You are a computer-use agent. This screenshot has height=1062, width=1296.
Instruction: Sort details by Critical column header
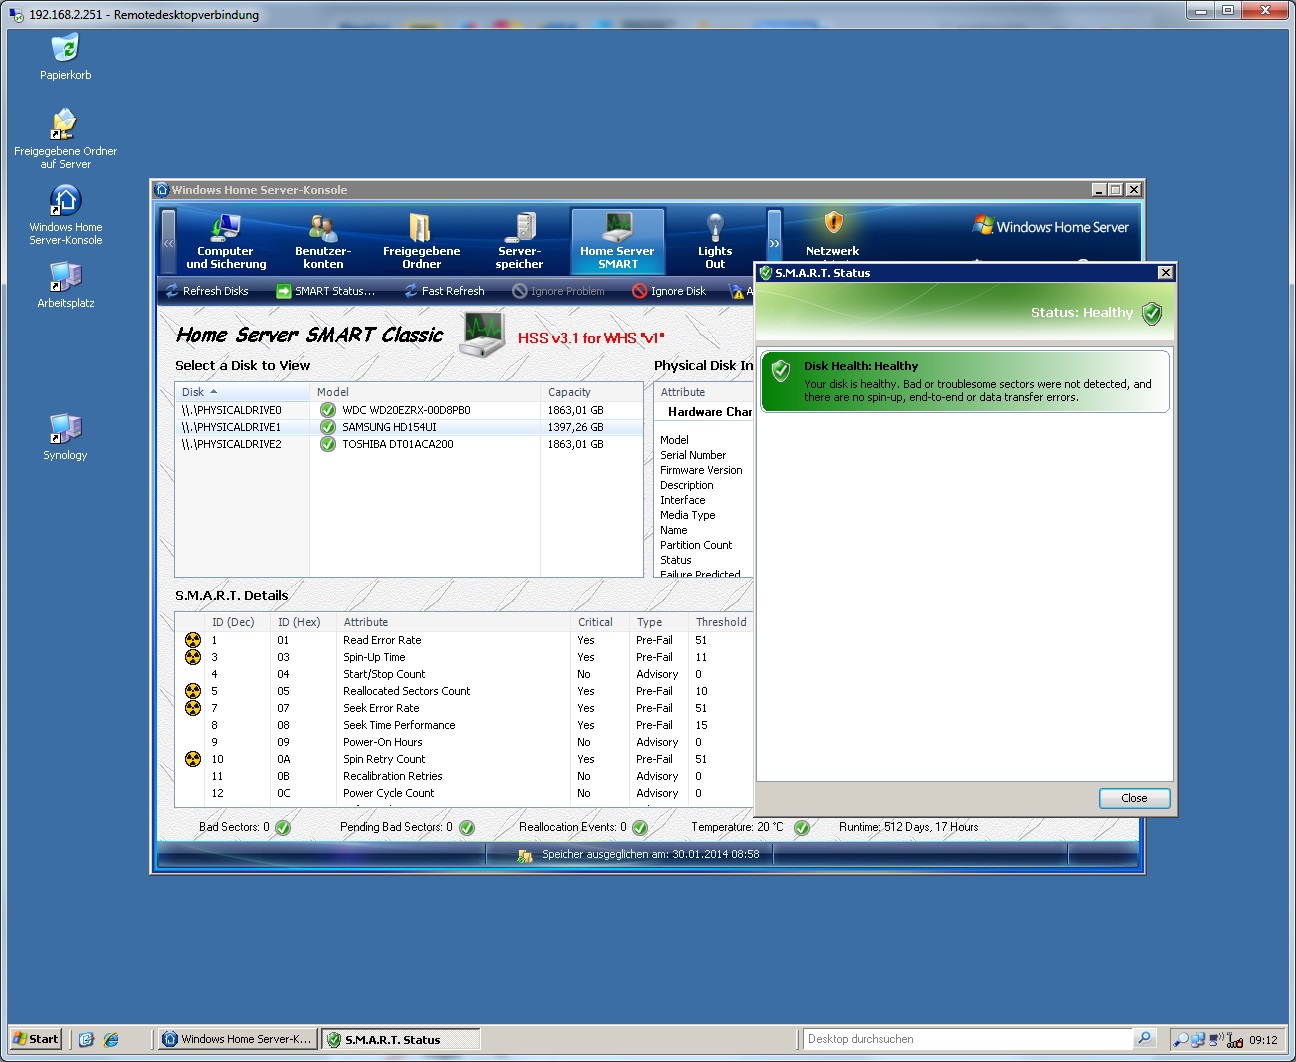601,622
